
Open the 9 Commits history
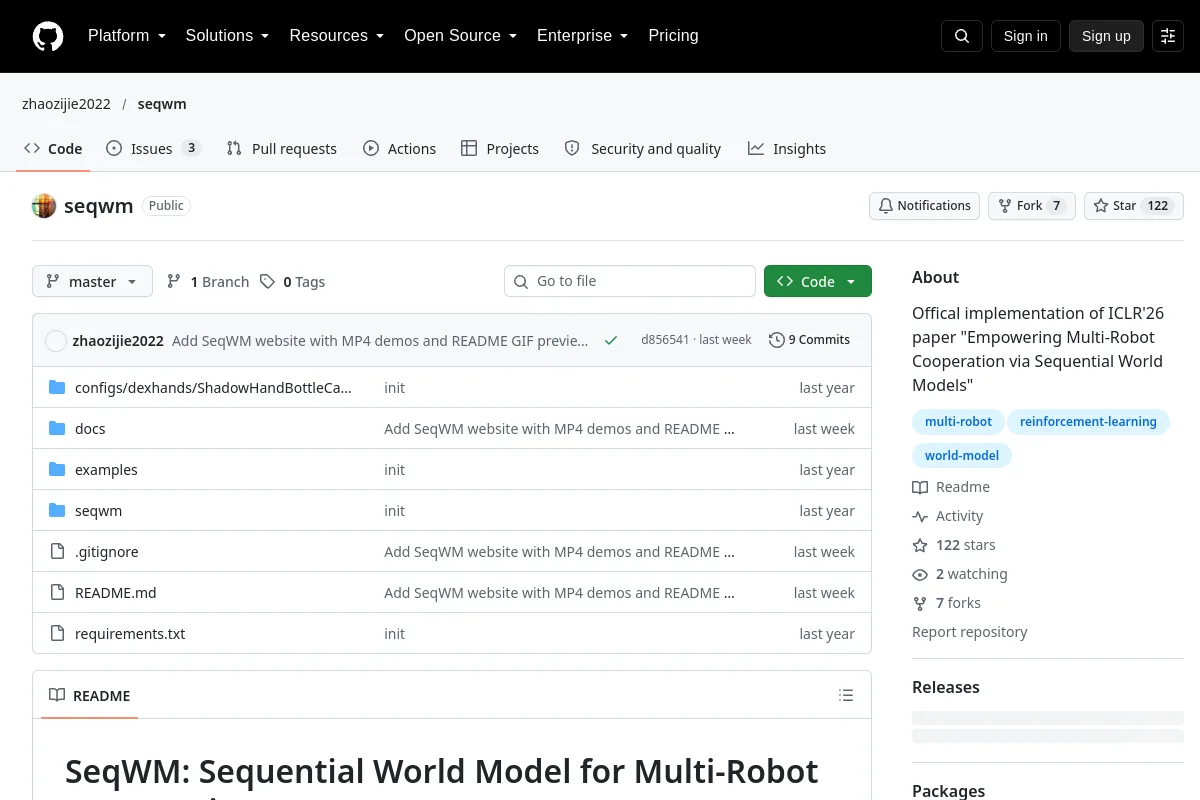point(809,340)
